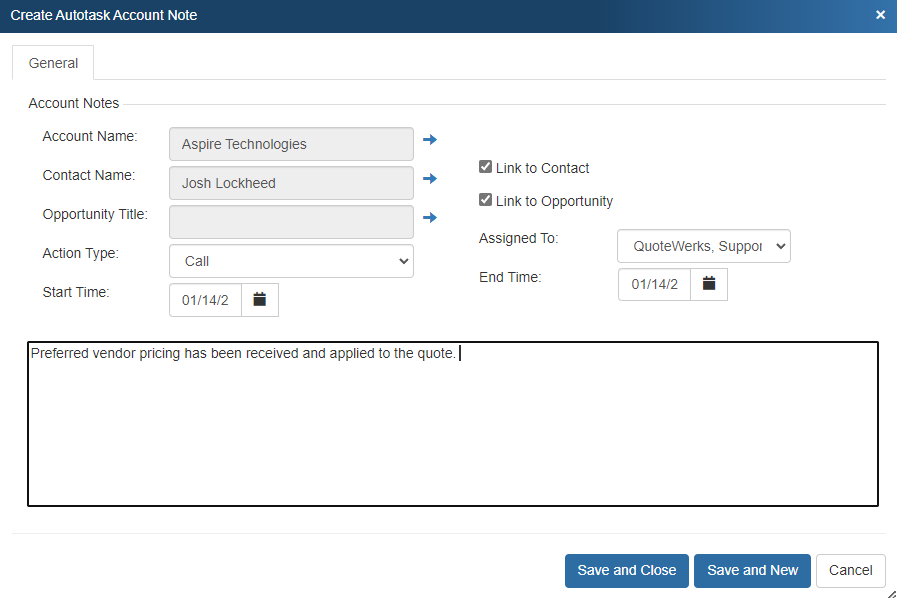This screenshot has height=598, width=897.
Task: Click the Account Name field
Action: [x=291, y=144]
